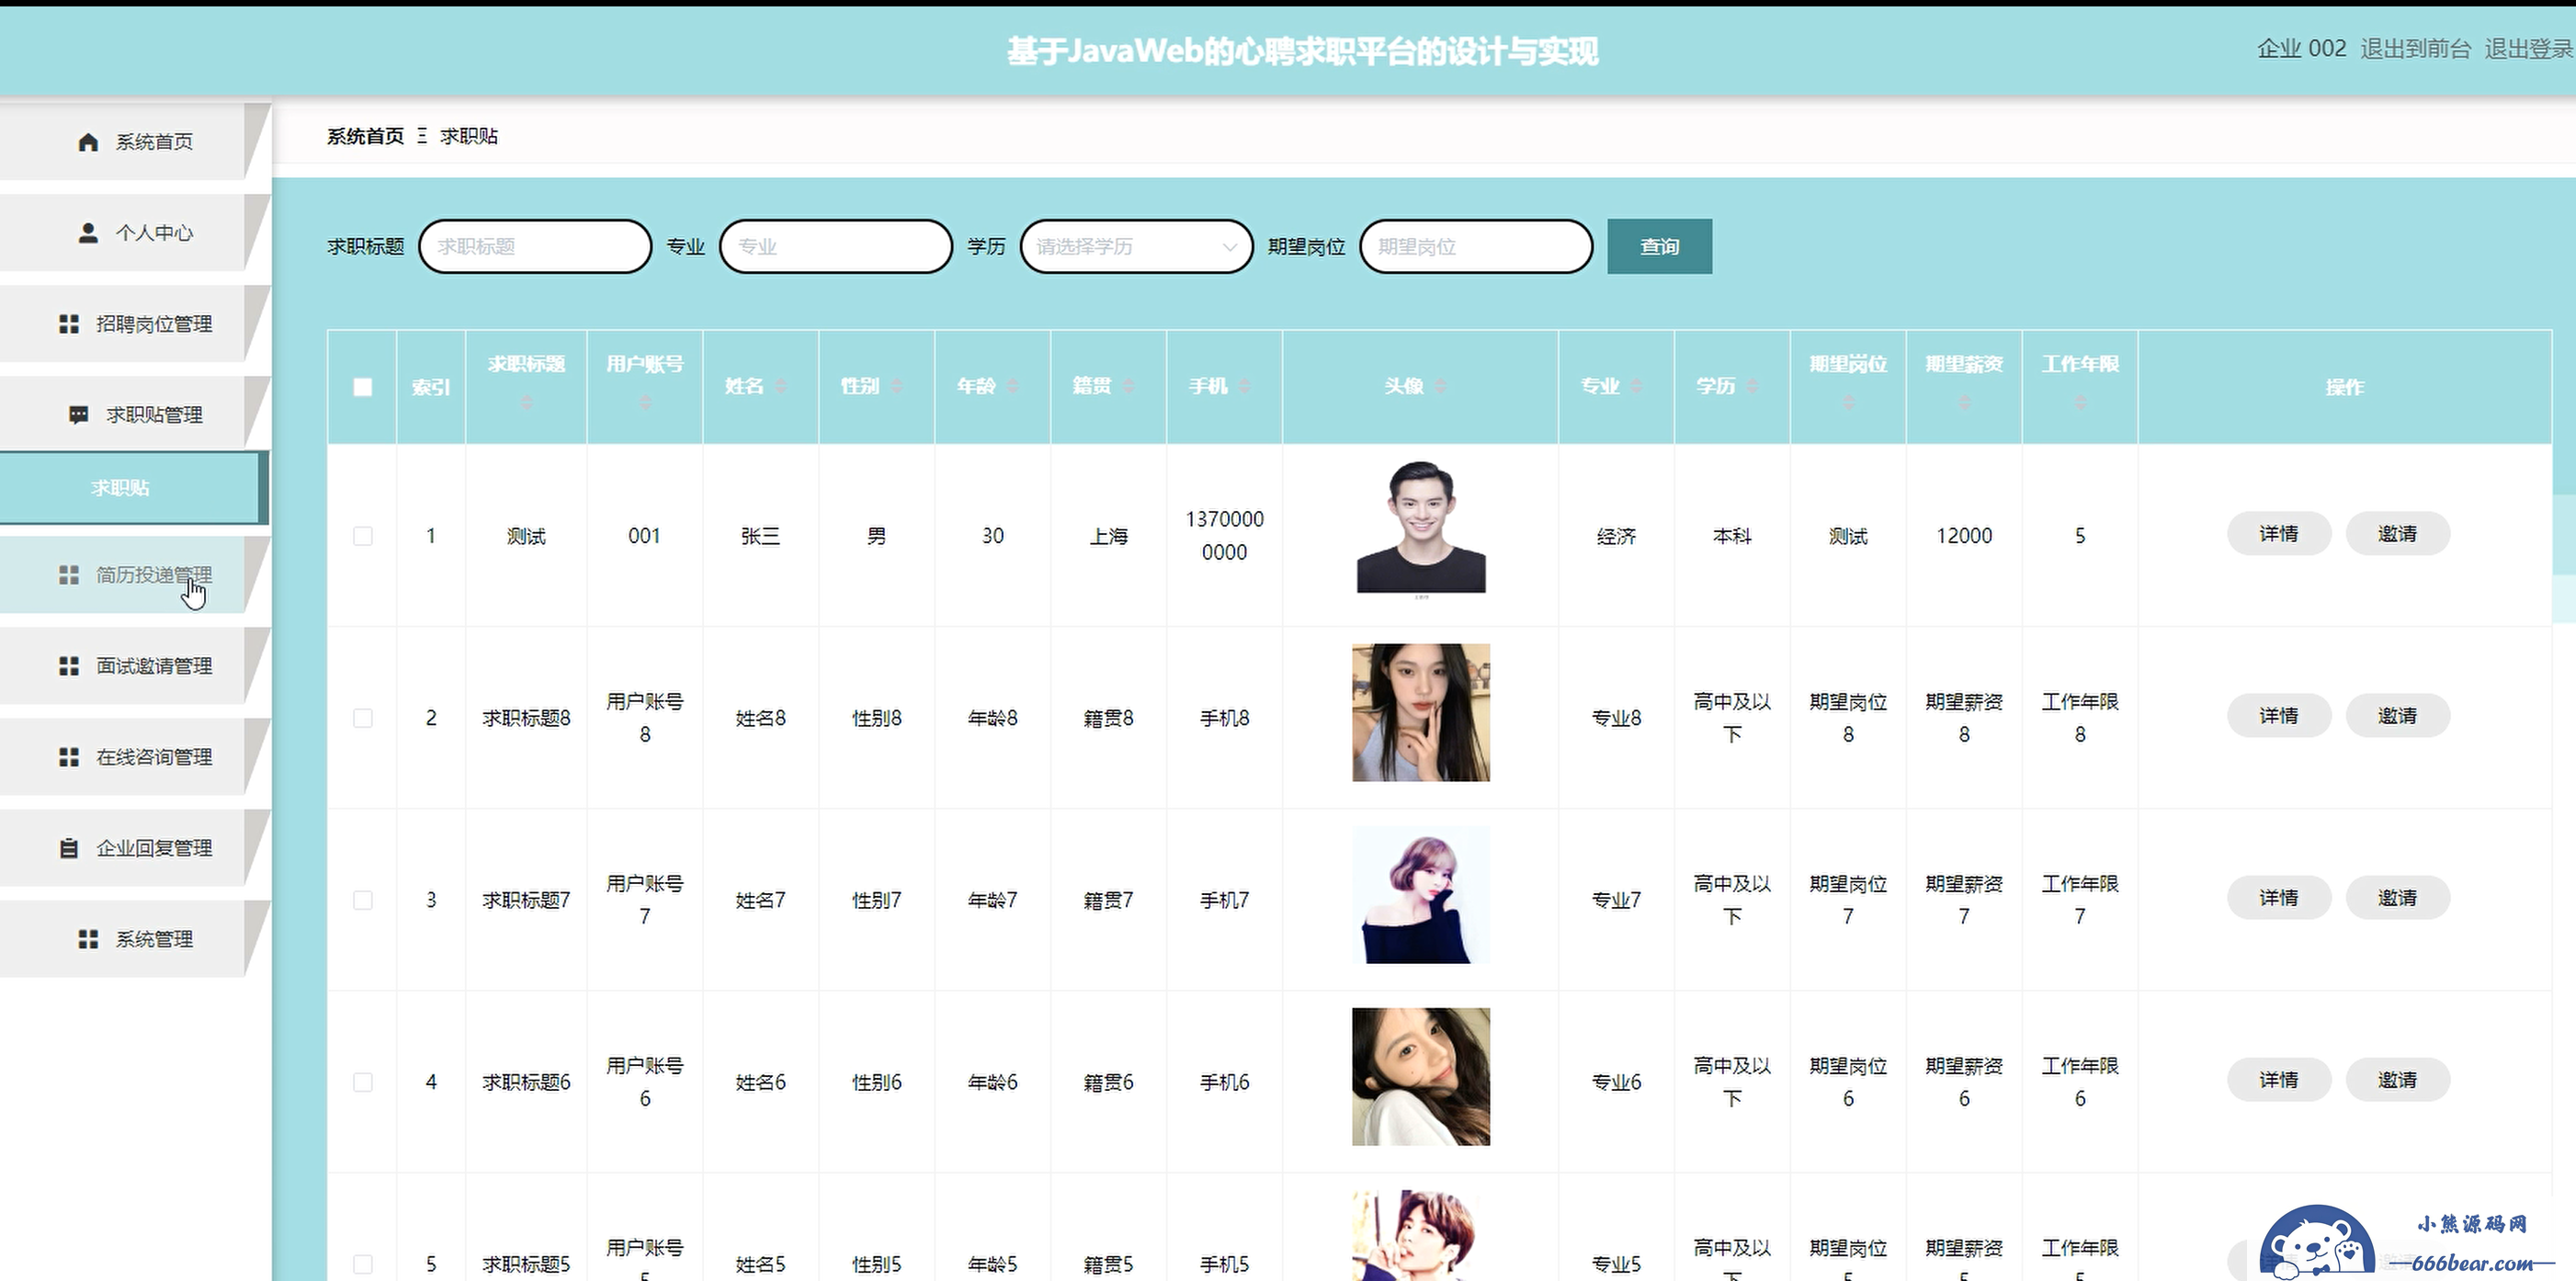Image resolution: width=2576 pixels, height=1281 pixels.
Task: Click the grid icon beside 招聘岗位管理
Action: tap(69, 324)
